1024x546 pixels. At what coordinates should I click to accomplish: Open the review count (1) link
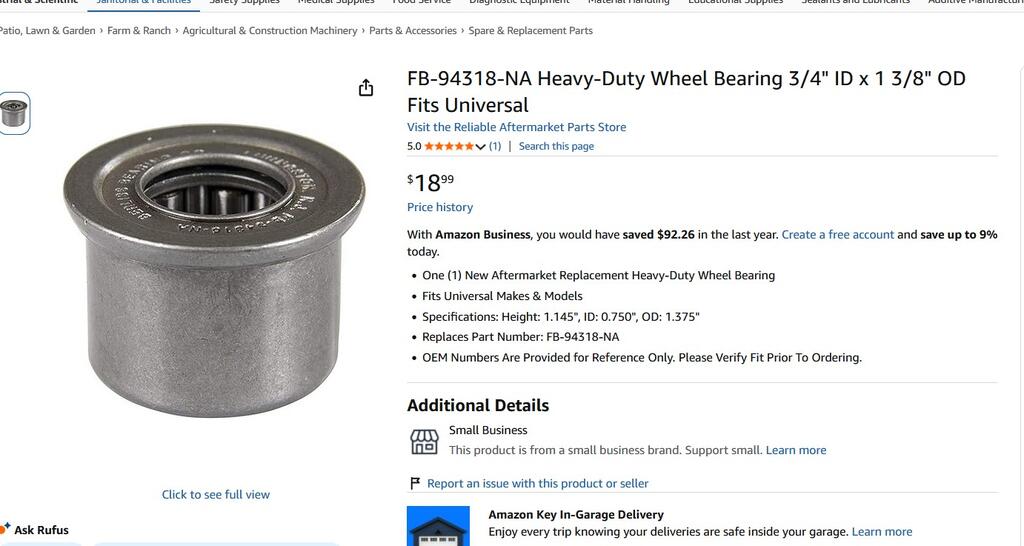[x=495, y=146]
